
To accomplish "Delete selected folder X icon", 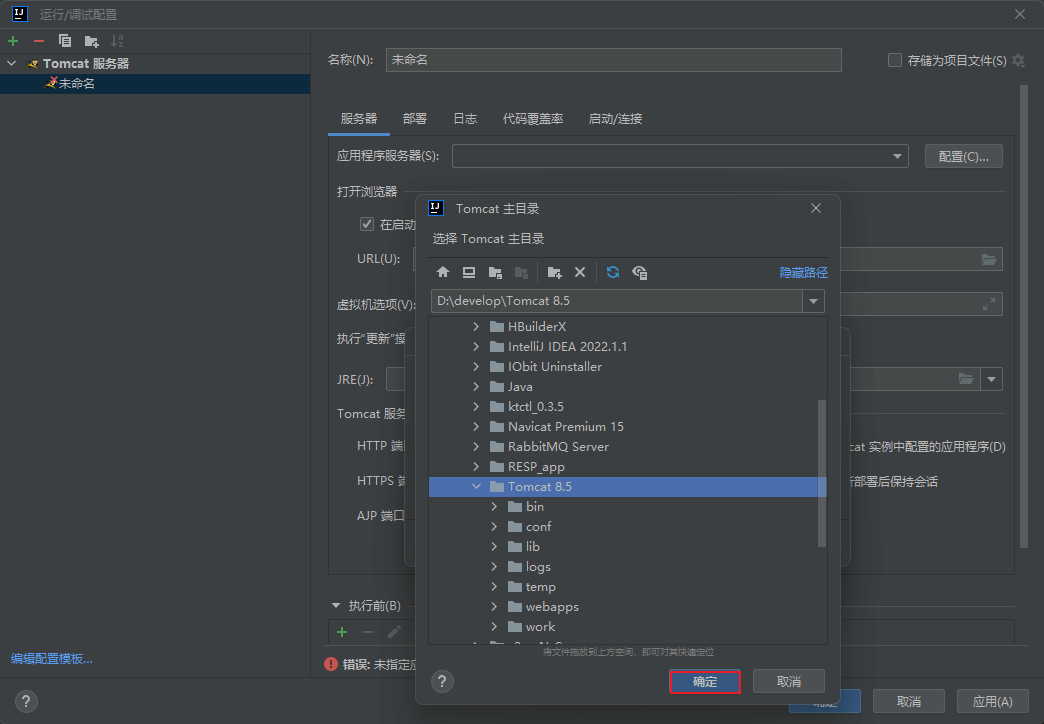I will (x=580, y=272).
